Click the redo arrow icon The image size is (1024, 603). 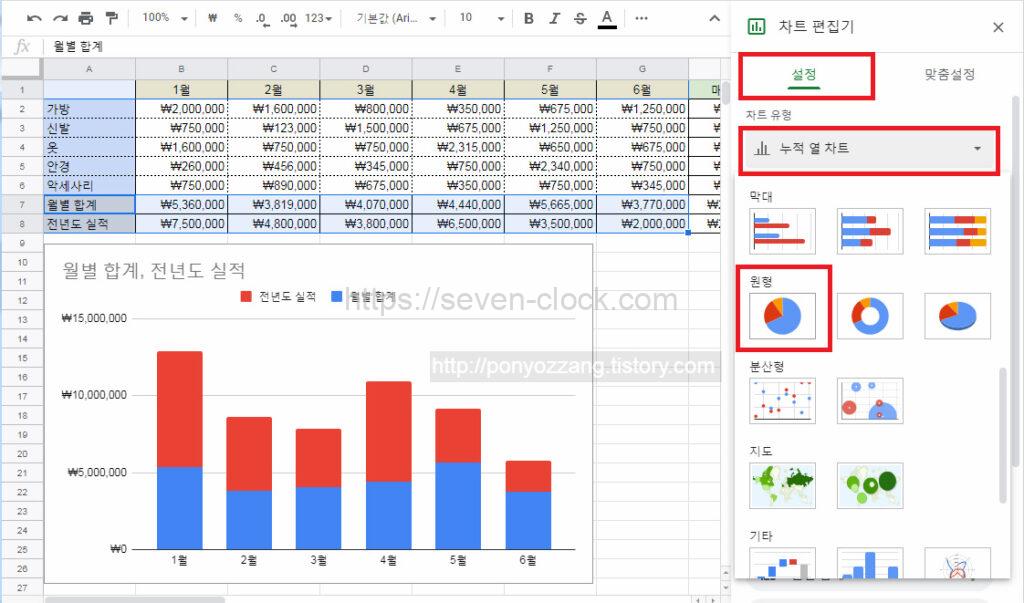(x=60, y=18)
